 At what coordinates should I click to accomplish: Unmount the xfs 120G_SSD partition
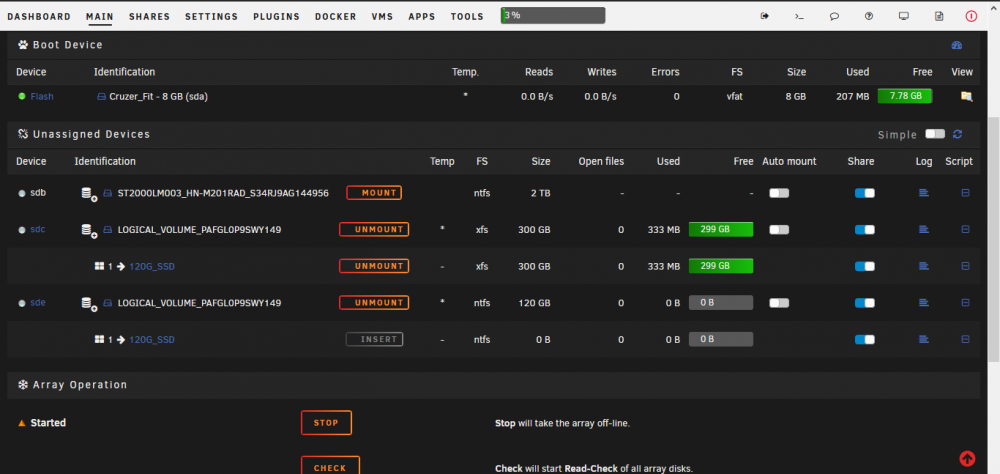click(374, 266)
